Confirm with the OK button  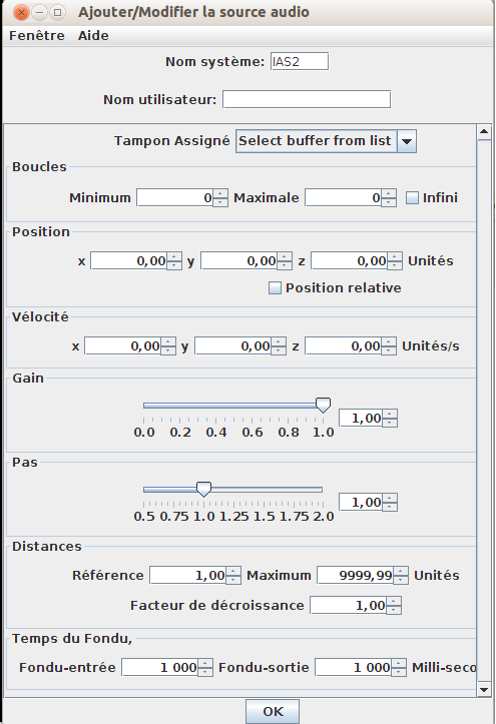[272, 711]
